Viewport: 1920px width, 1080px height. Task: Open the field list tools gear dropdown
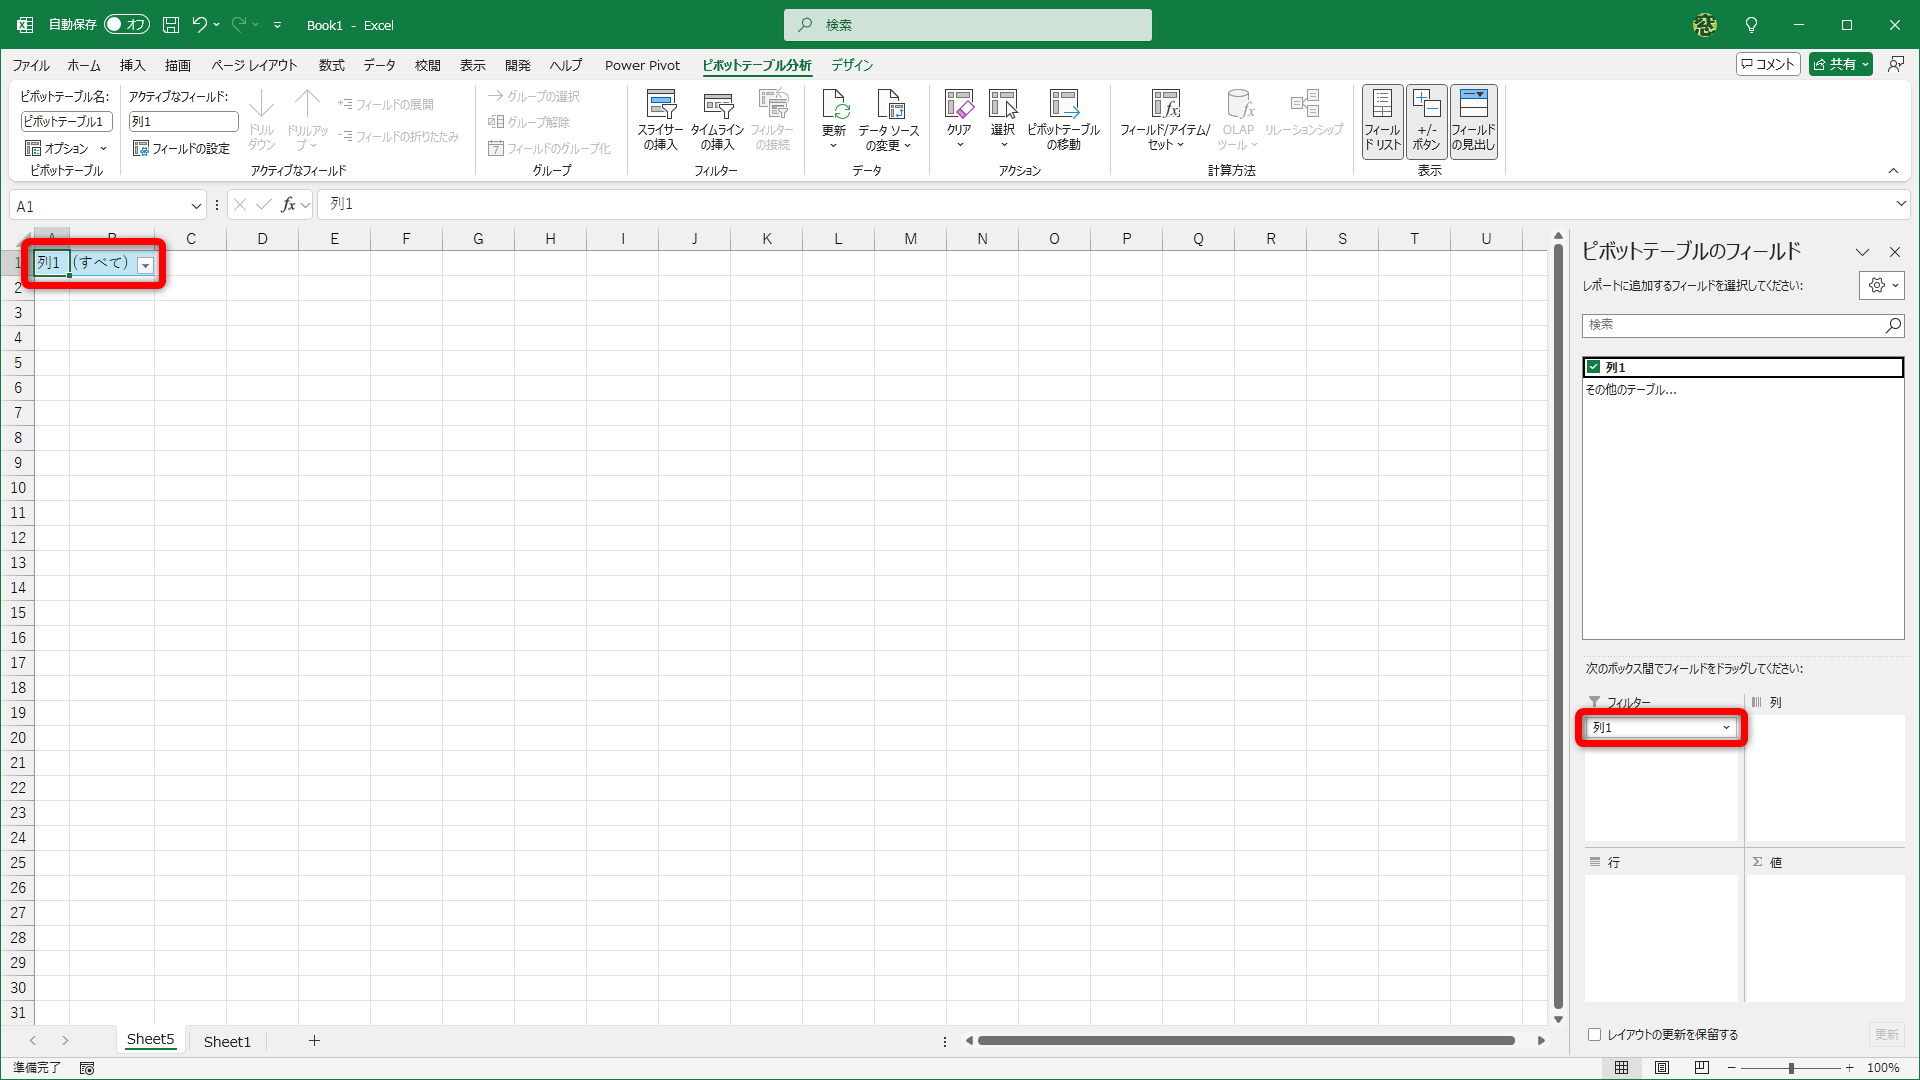coord(1881,286)
